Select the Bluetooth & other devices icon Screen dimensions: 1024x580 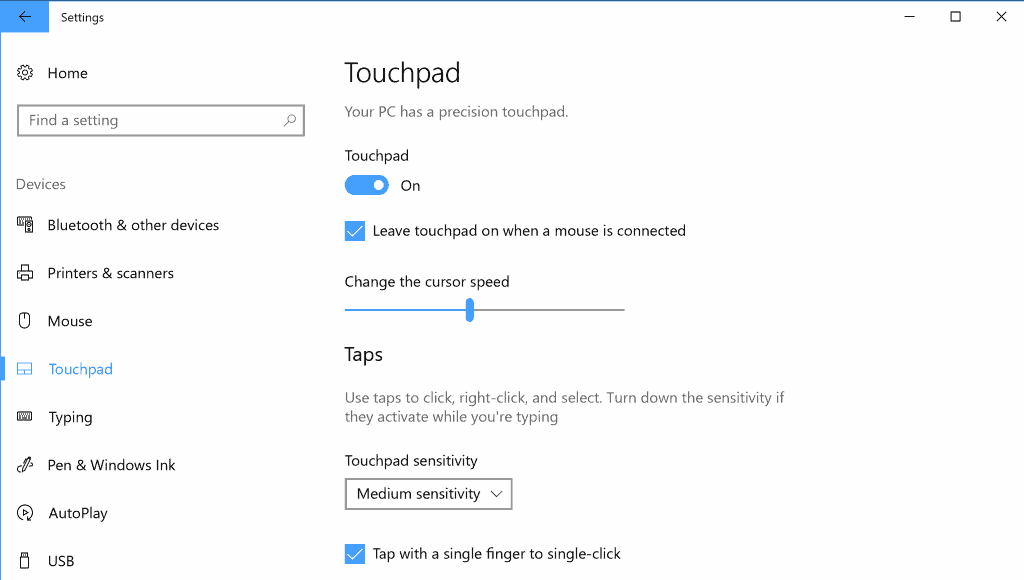[x=25, y=225]
